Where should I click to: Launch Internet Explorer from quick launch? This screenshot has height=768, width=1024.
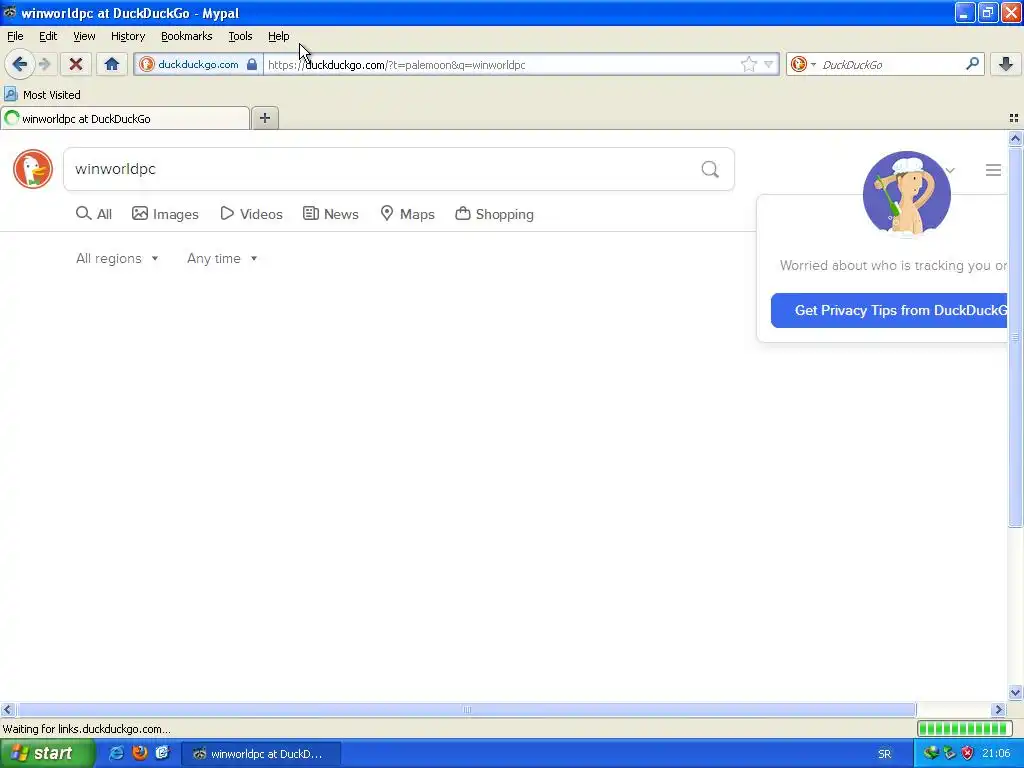pyautogui.click(x=116, y=754)
